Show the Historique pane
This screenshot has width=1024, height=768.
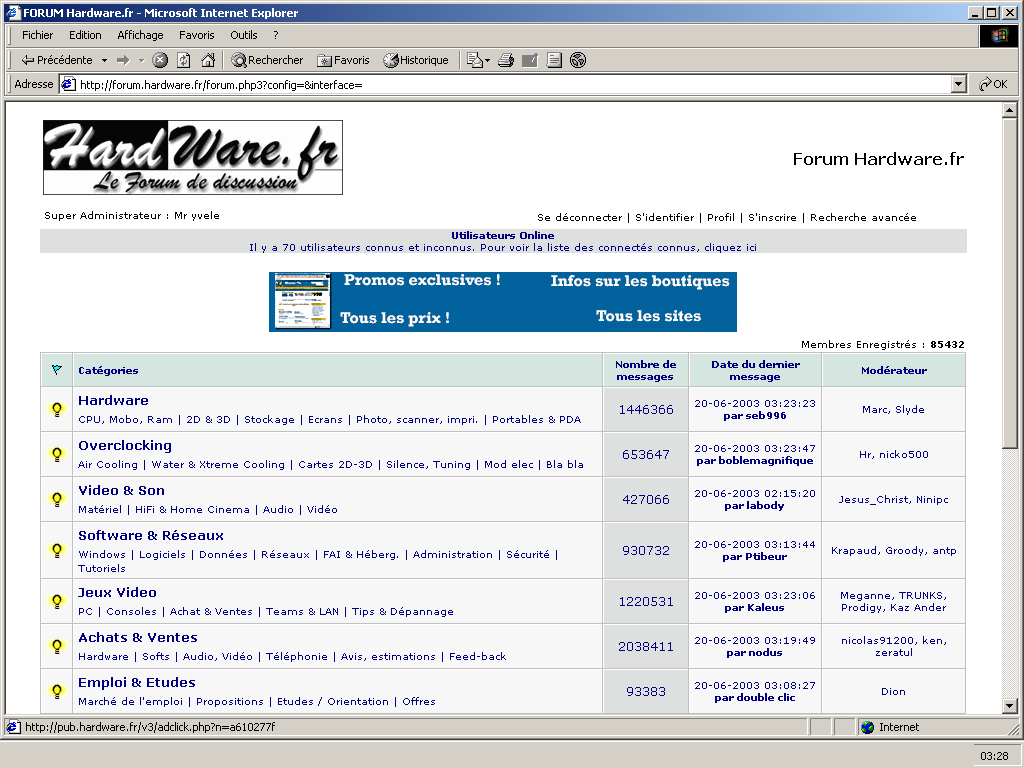pos(416,60)
